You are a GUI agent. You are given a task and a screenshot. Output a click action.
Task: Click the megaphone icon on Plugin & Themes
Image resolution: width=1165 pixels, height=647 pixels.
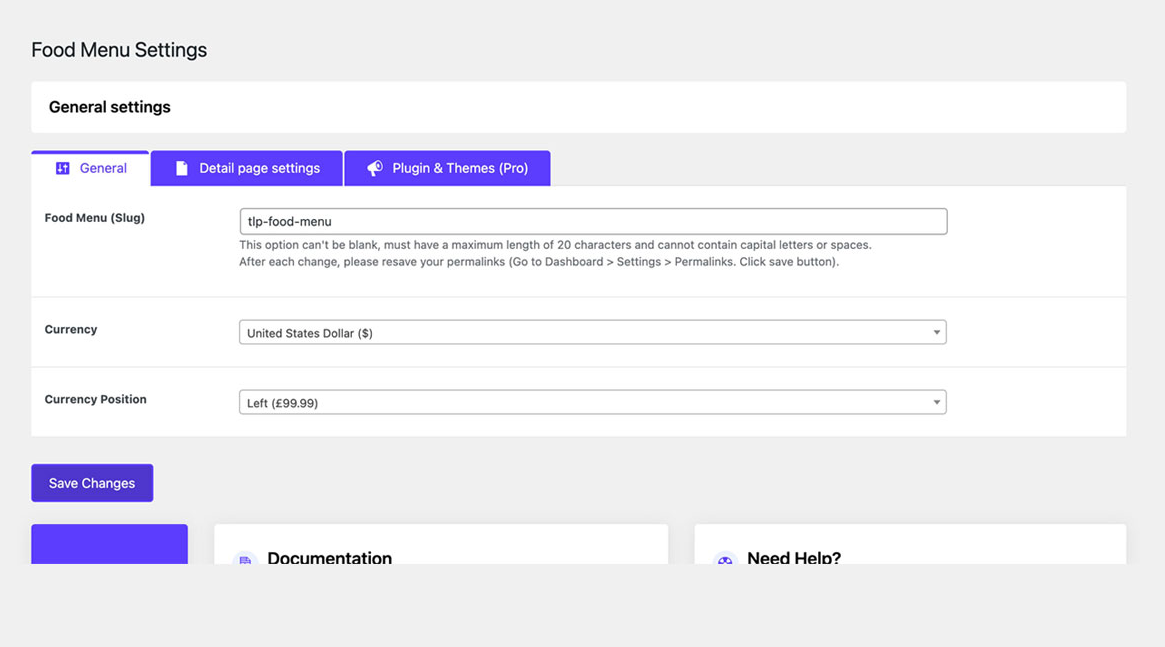(x=374, y=168)
